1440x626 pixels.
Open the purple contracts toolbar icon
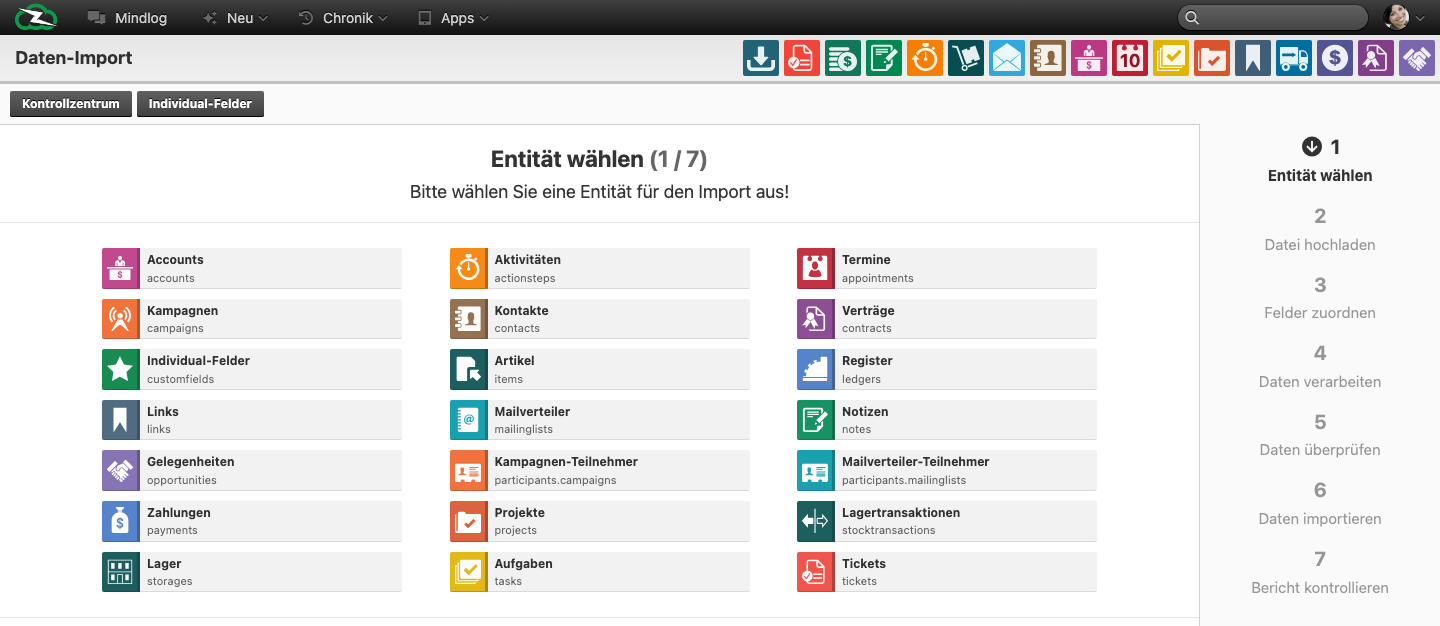click(1376, 58)
